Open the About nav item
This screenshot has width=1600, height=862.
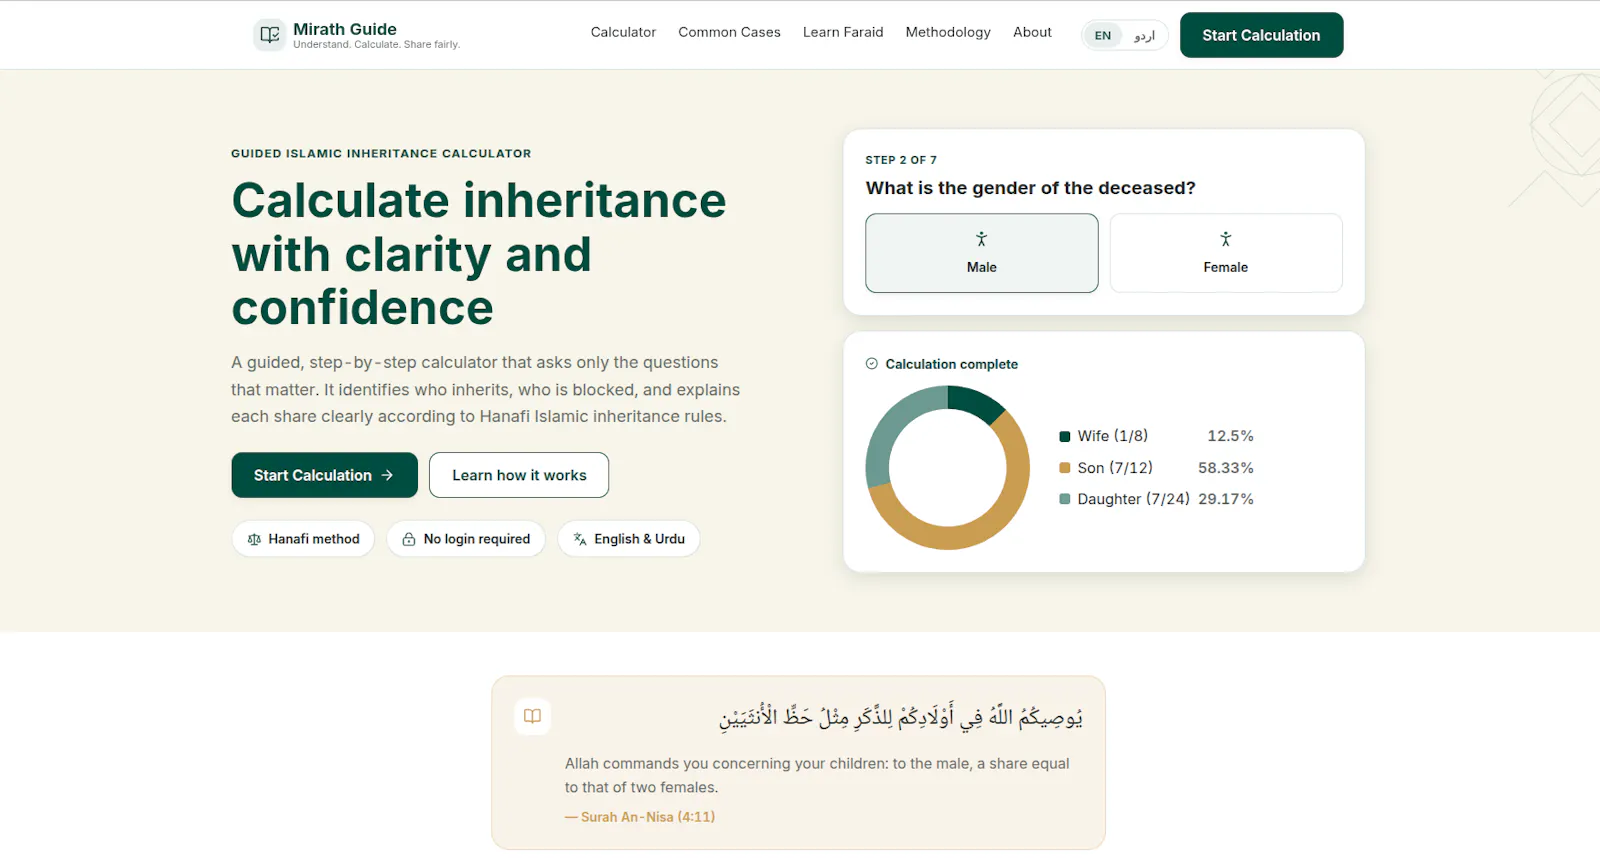point(1032,32)
